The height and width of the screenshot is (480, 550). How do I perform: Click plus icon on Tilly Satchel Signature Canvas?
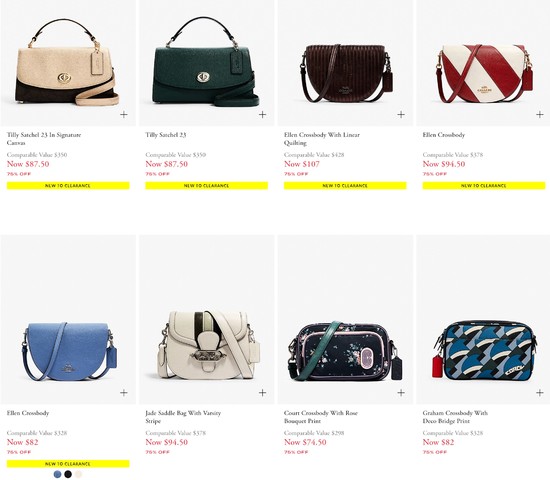tap(124, 114)
